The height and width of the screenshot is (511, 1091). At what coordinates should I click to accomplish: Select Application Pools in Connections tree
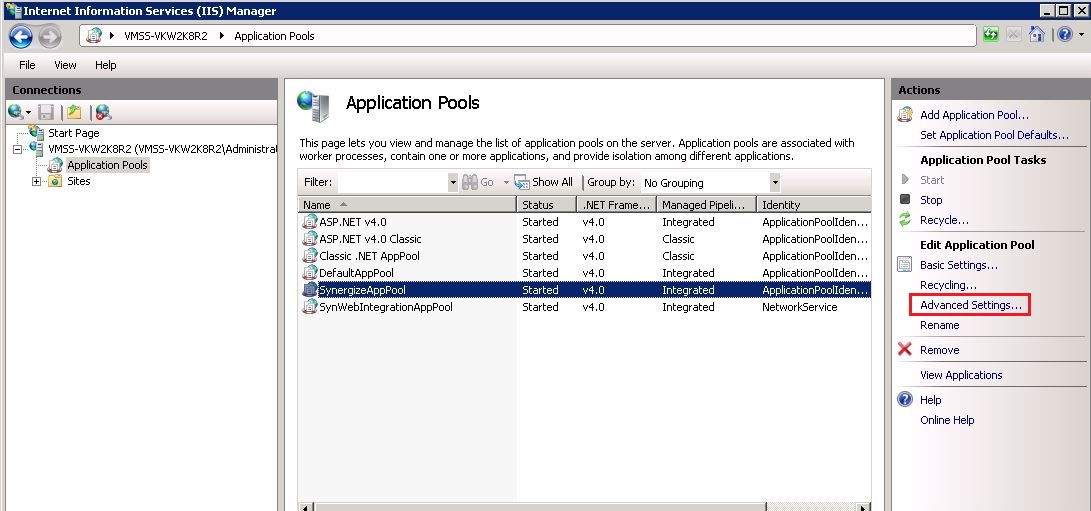coord(107,165)
